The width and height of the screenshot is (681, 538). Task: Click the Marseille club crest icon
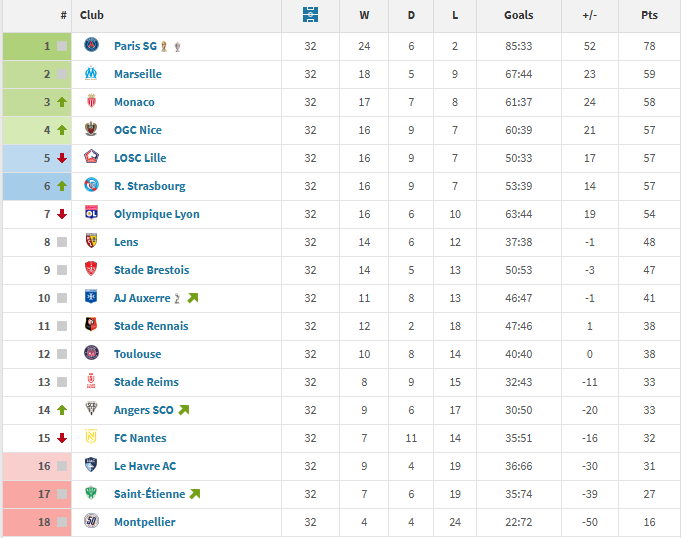92,74
